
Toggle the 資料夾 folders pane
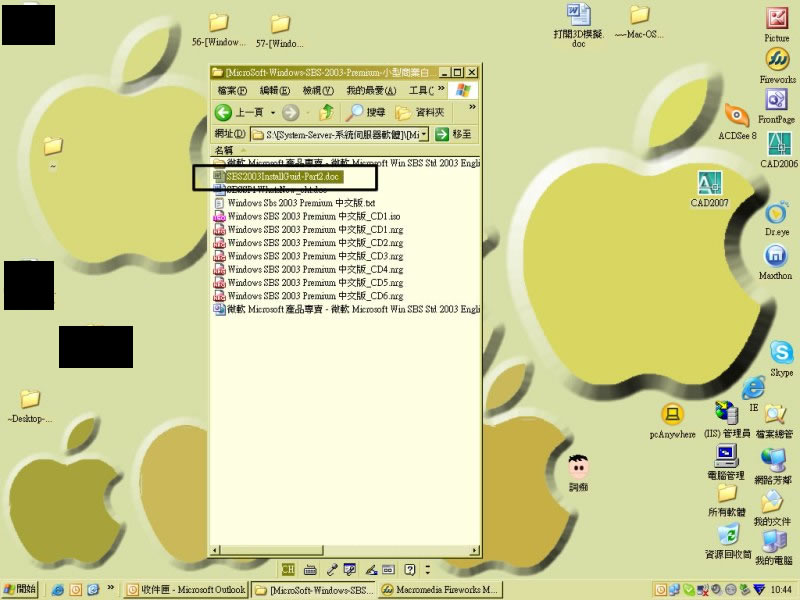click(419, 112)
